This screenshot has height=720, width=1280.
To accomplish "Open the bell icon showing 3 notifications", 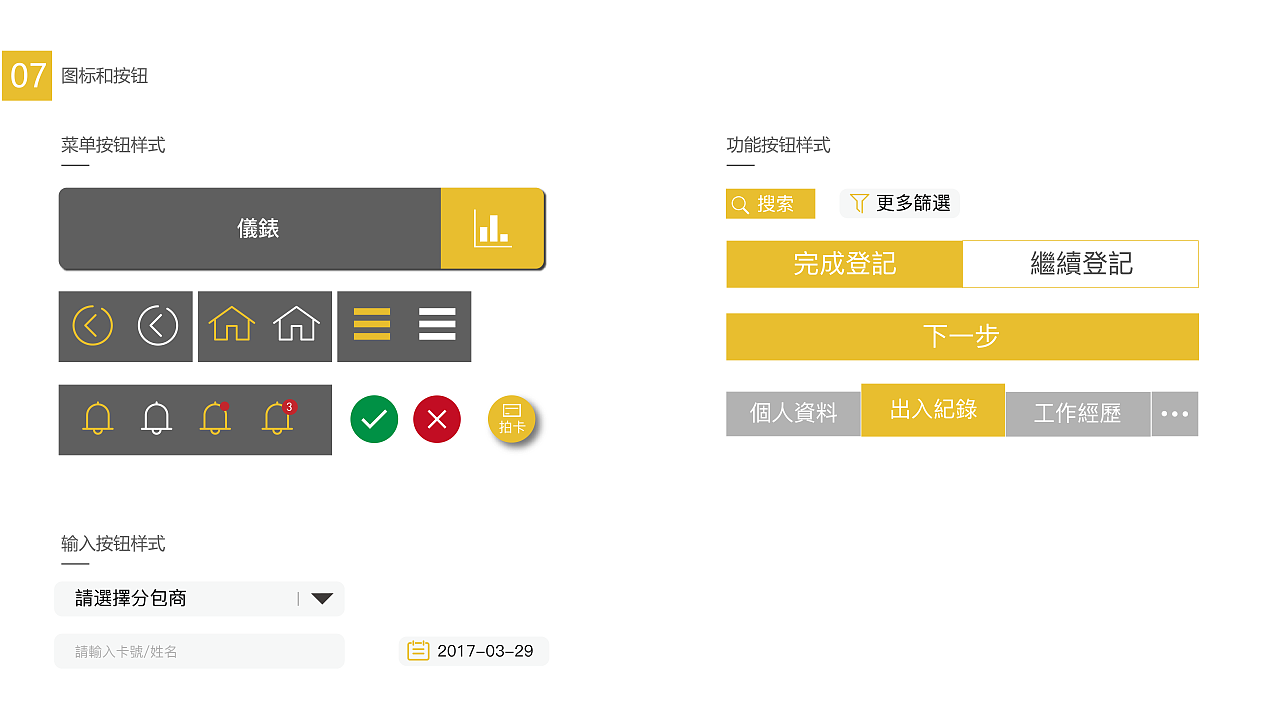I will click(277, 419).
